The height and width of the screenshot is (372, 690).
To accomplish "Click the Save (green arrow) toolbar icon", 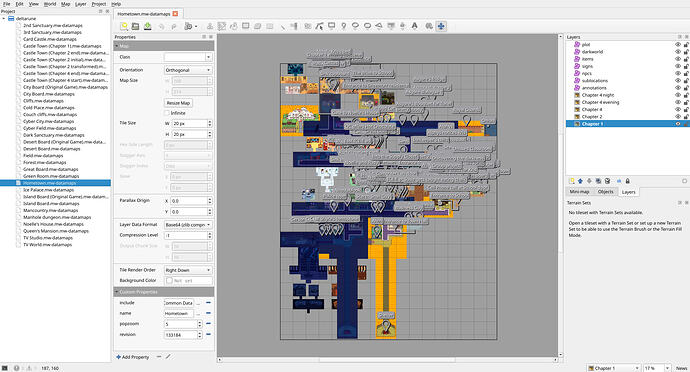I will coord(147,26).
